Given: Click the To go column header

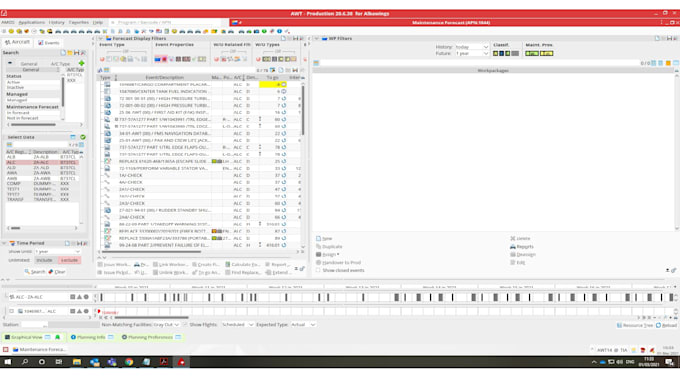Looking at the screenshot, I should click(x=272, y=78).
